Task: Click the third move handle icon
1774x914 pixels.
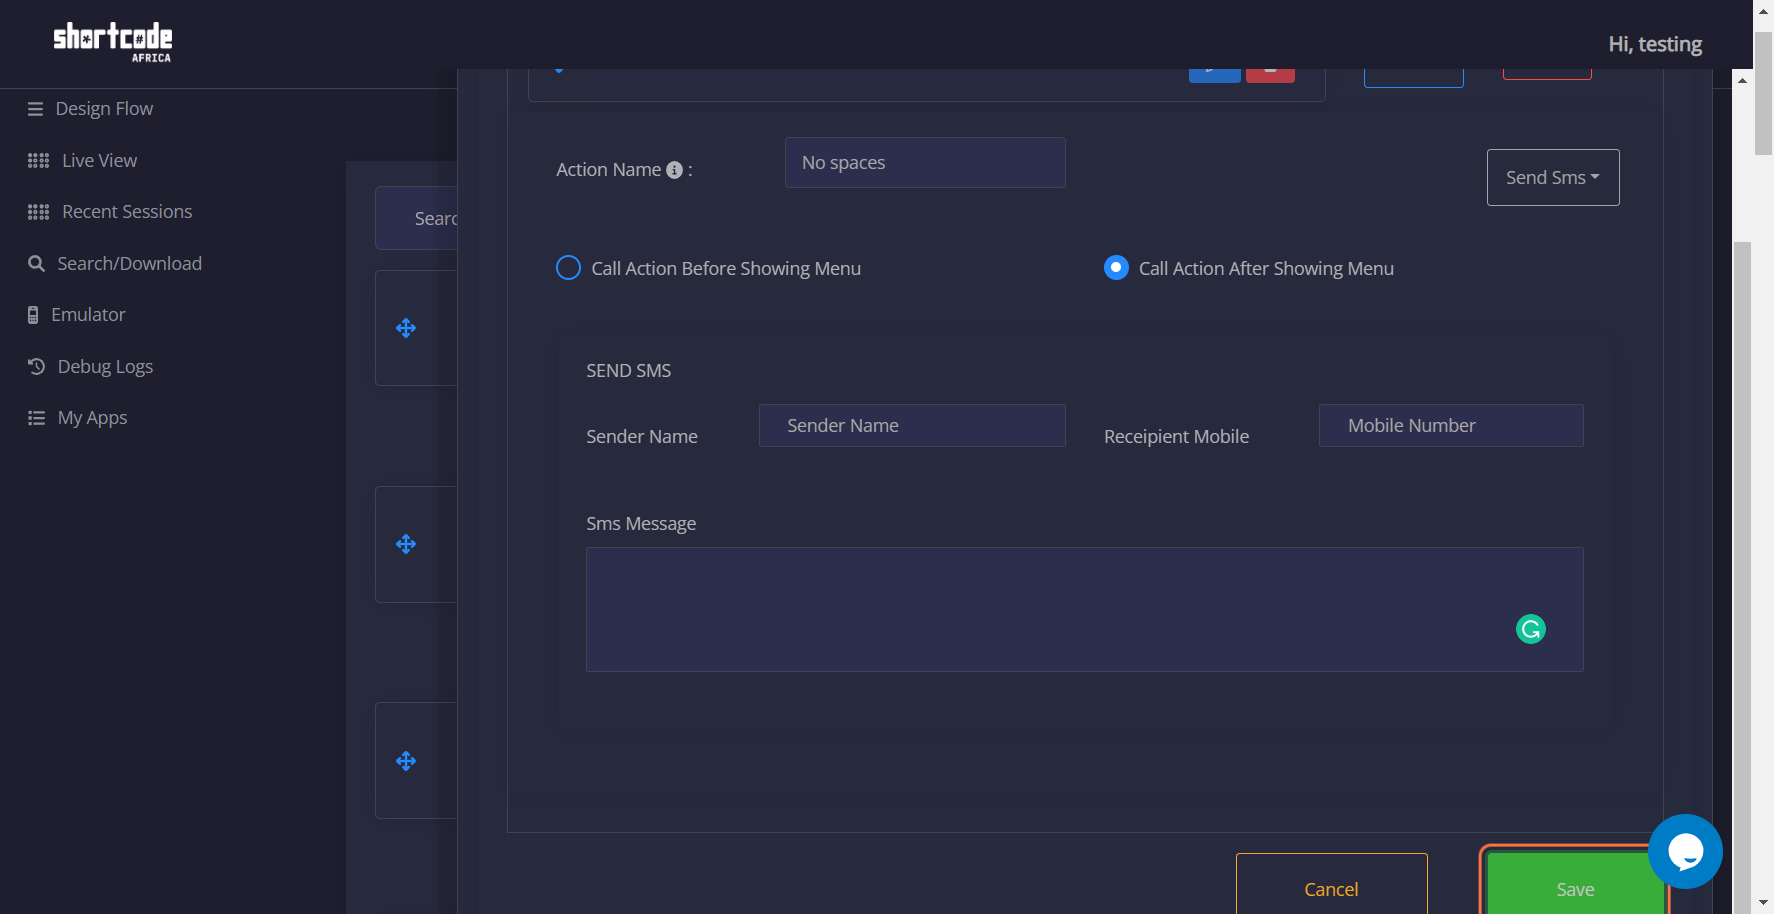Action: [x=406, y=761]
